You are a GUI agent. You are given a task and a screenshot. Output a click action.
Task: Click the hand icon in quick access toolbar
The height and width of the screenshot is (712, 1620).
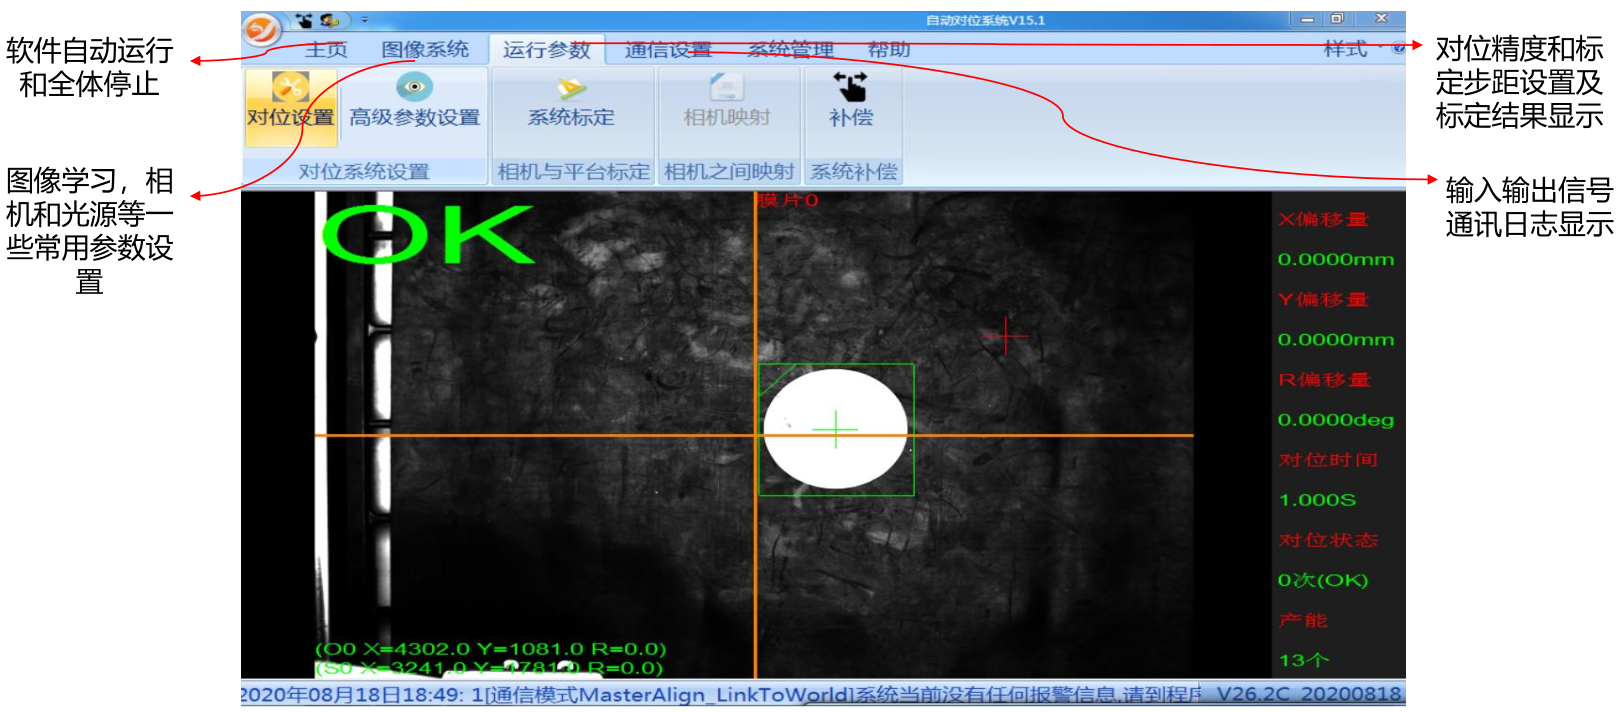coord(304,20)
